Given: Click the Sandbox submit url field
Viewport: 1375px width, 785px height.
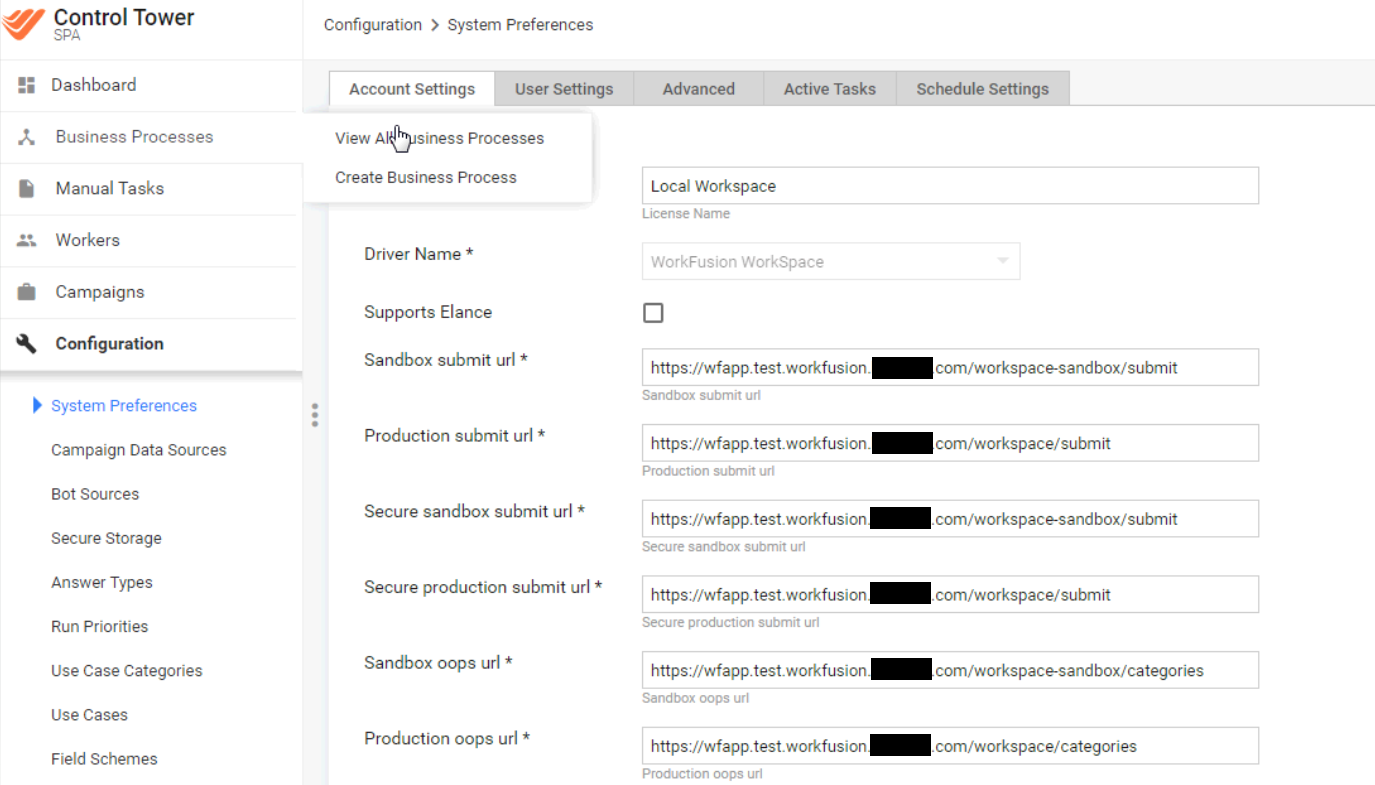Looking at the screenshot, I should click(950, 368).
